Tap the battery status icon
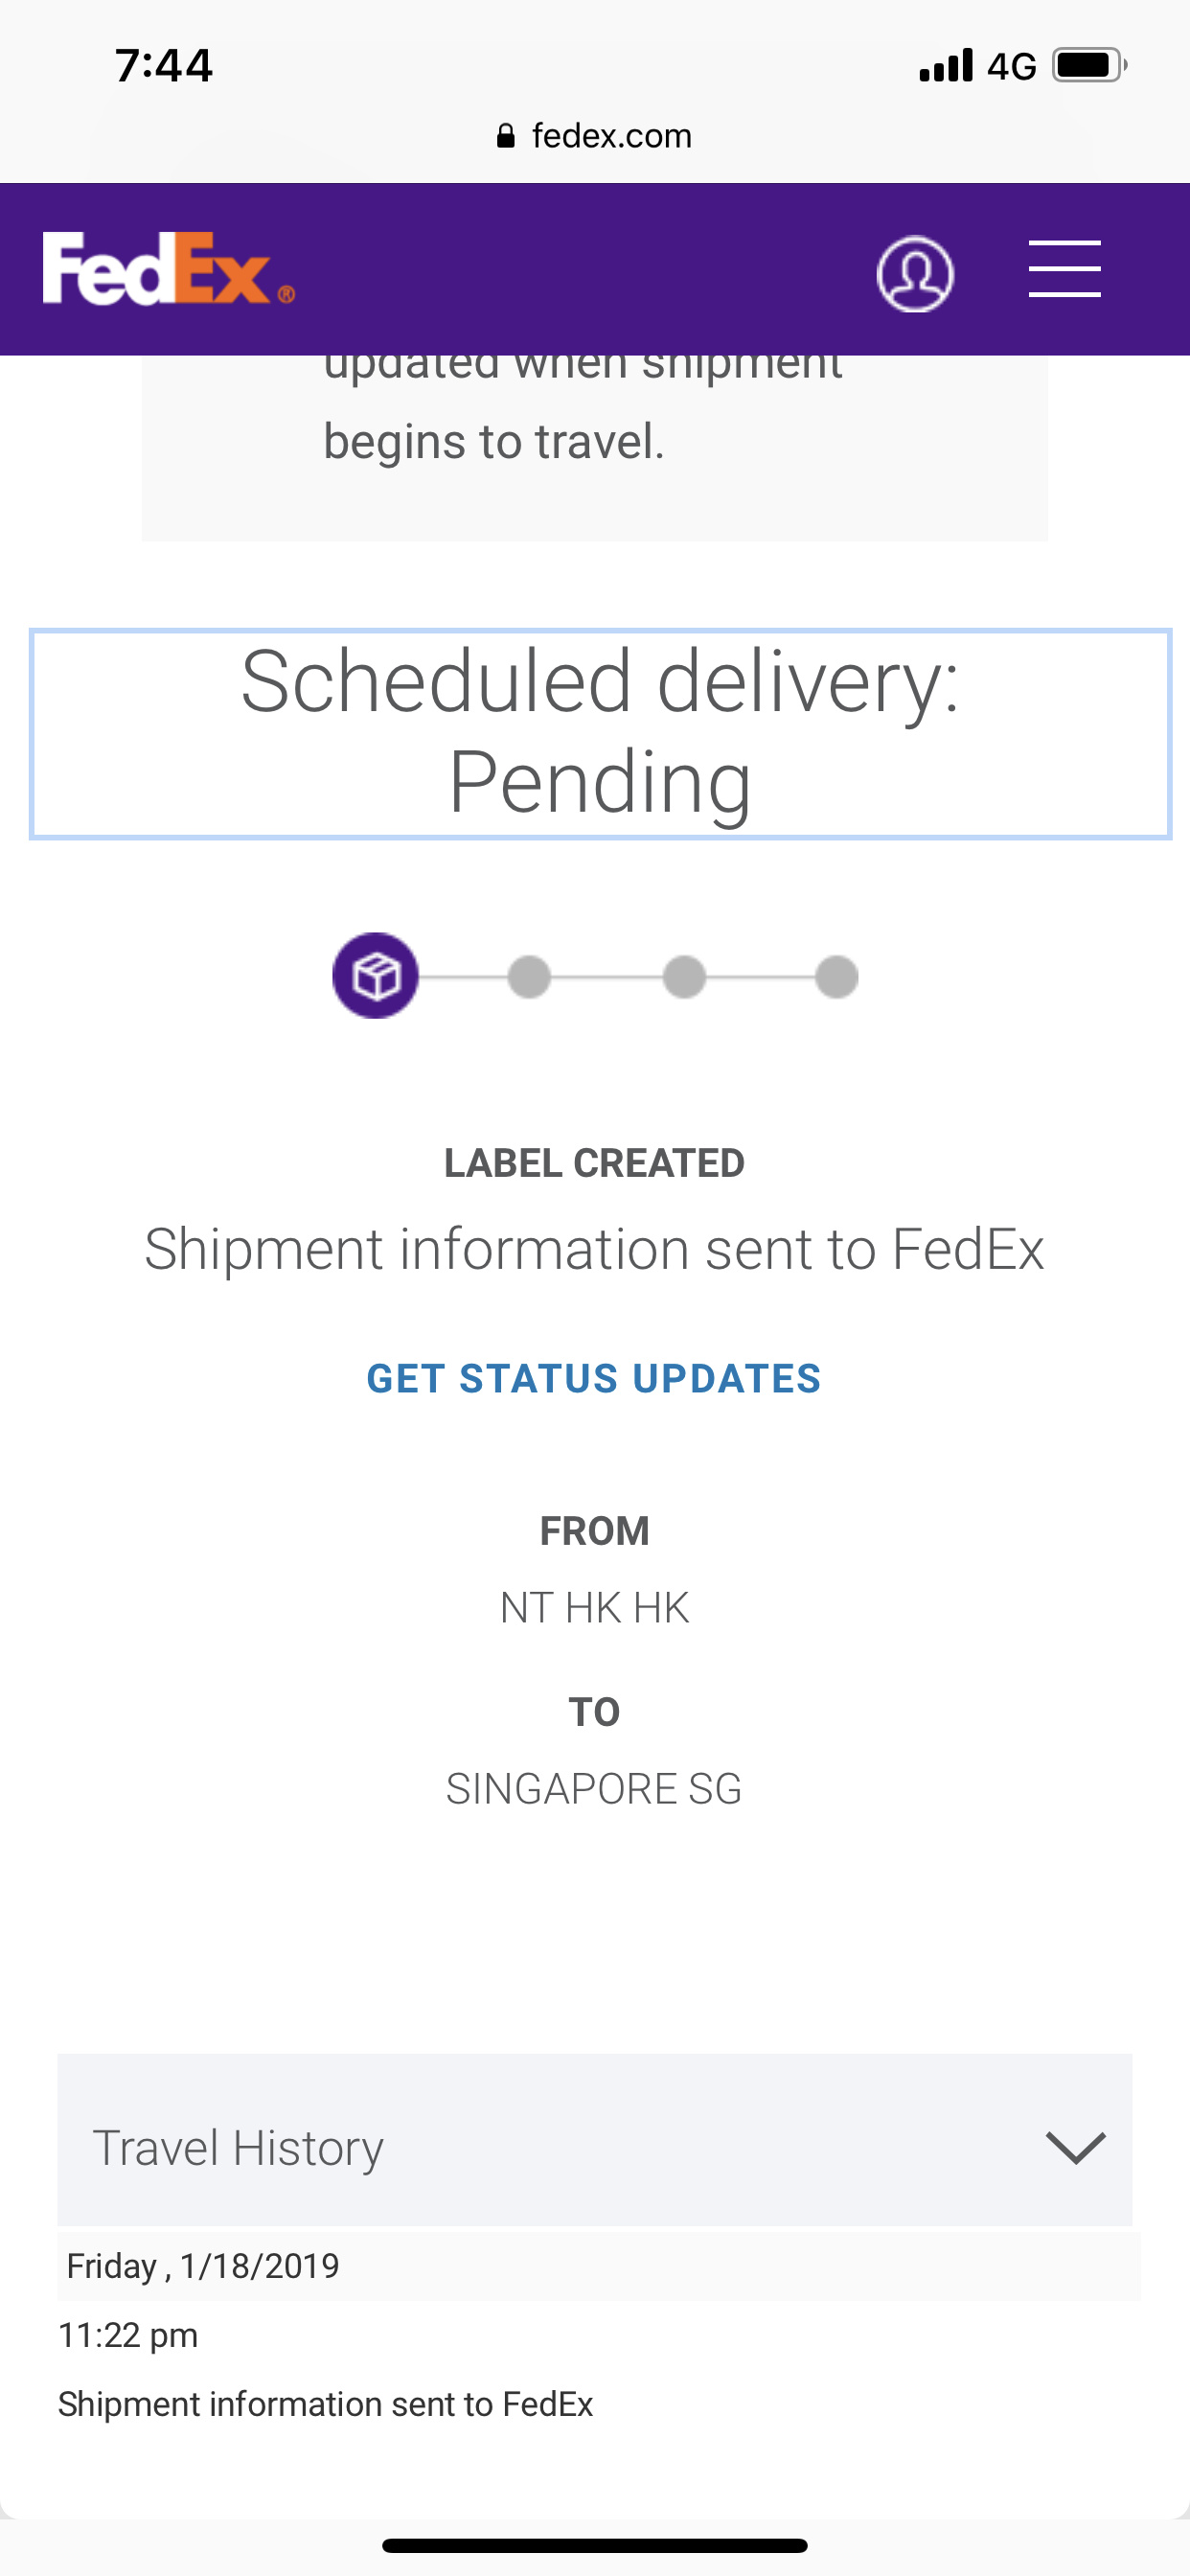This screenshot has width=1190, height=2576. 1088,66
